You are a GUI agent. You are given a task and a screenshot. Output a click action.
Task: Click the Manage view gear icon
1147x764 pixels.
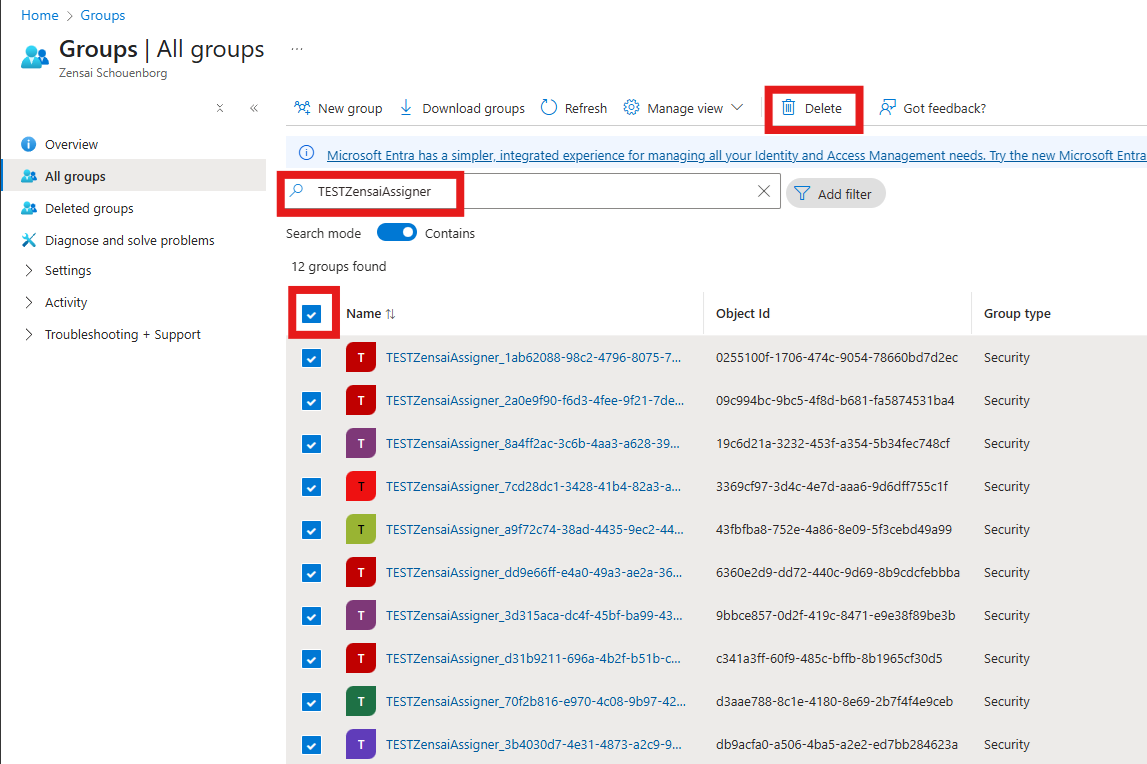631,108
